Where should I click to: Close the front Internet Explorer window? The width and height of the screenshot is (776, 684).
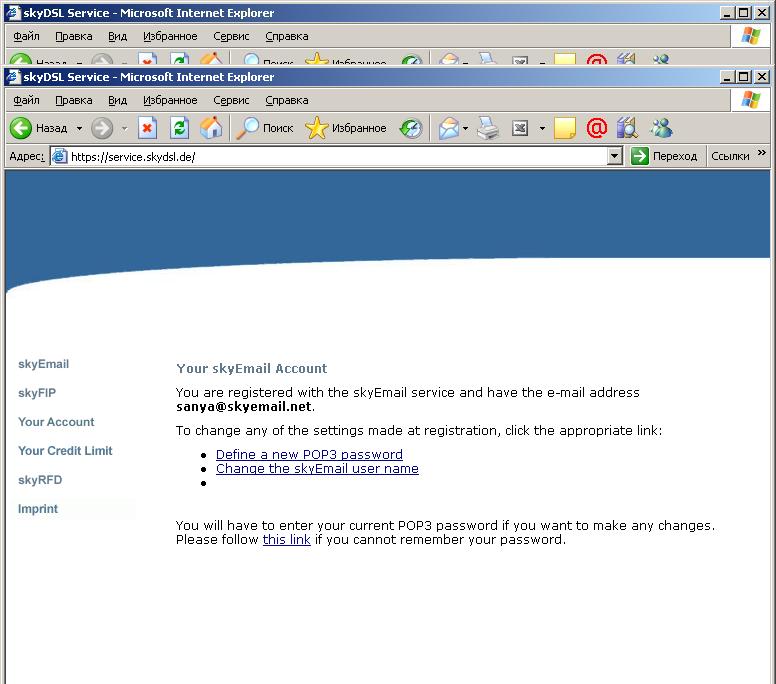coord(762,77)
